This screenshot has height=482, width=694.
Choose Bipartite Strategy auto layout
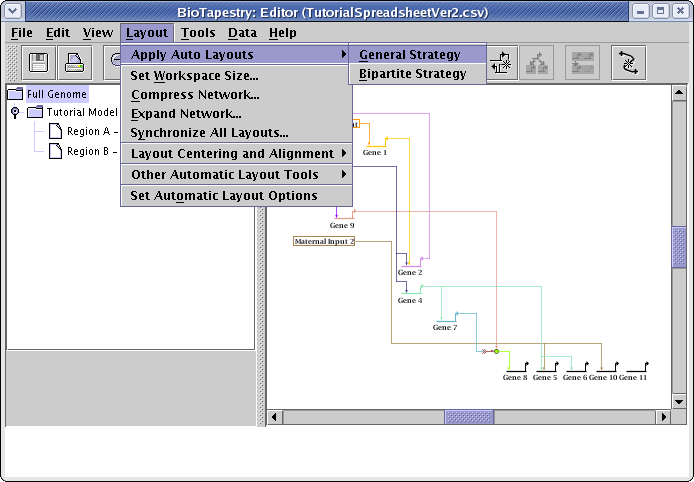coord(412,74)
